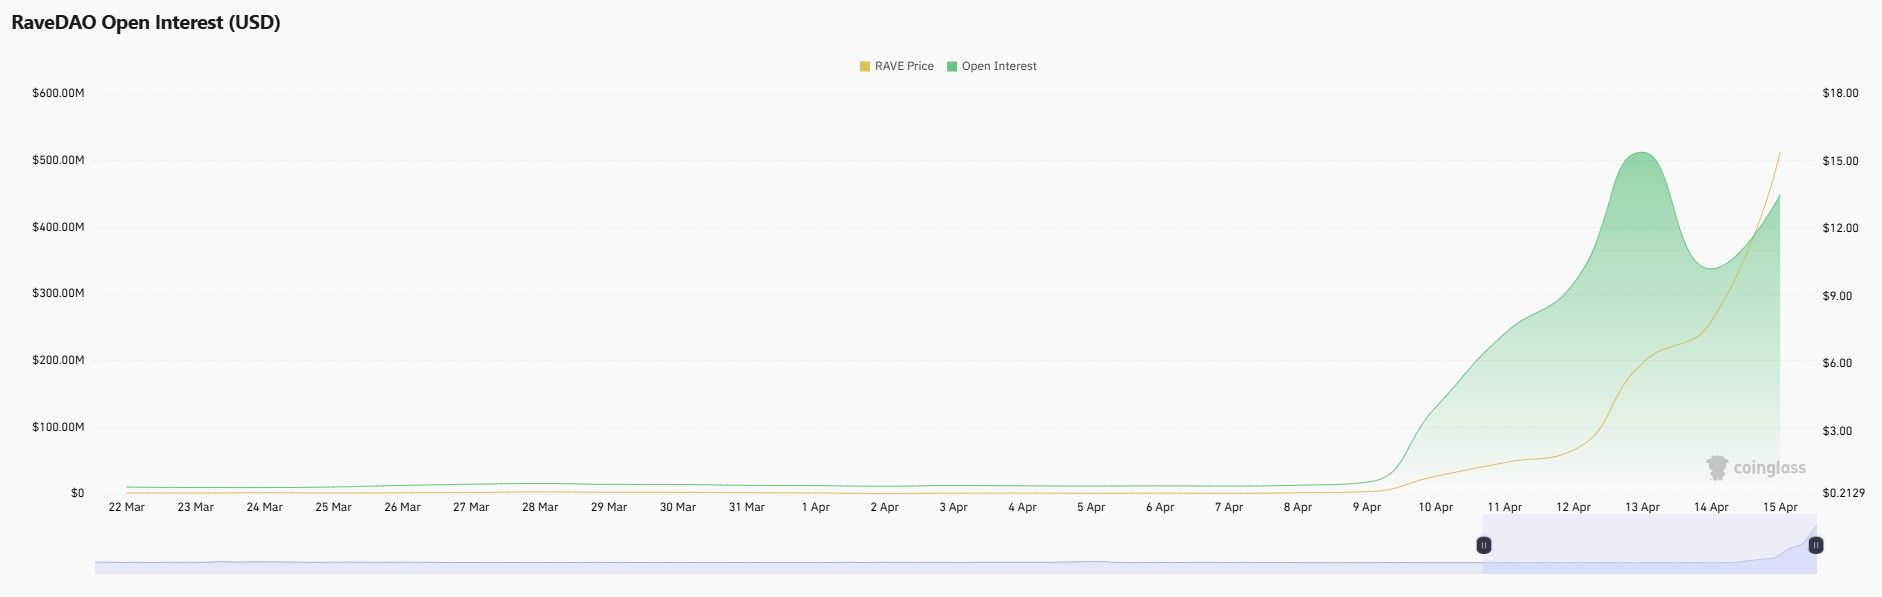Image resolution: width=1882 pixels, height=597 pixels.
Task: Click the yellow RAVE Price legend swatch
Action: click(865, 66)
